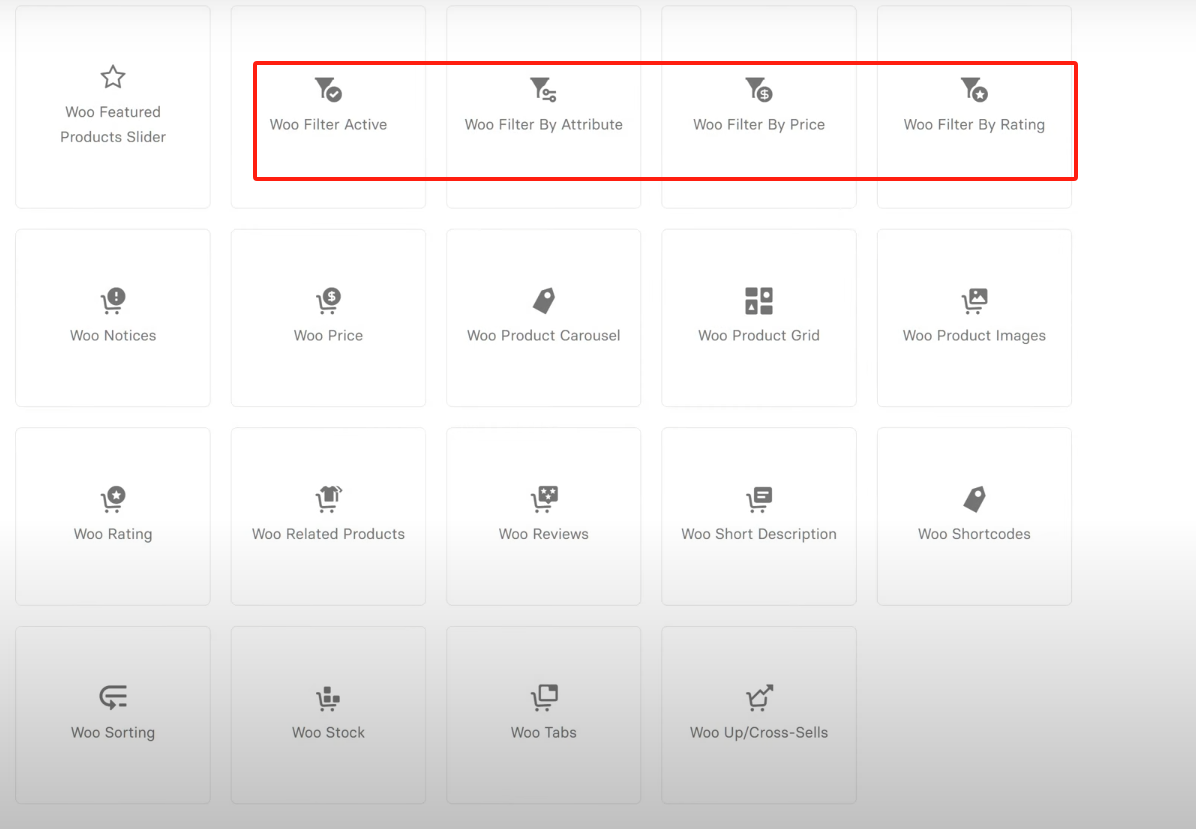Click the Woo Up/Cross-Sells icon
The height and width of the screenshot is (829, 1196).
coord(759,697)
